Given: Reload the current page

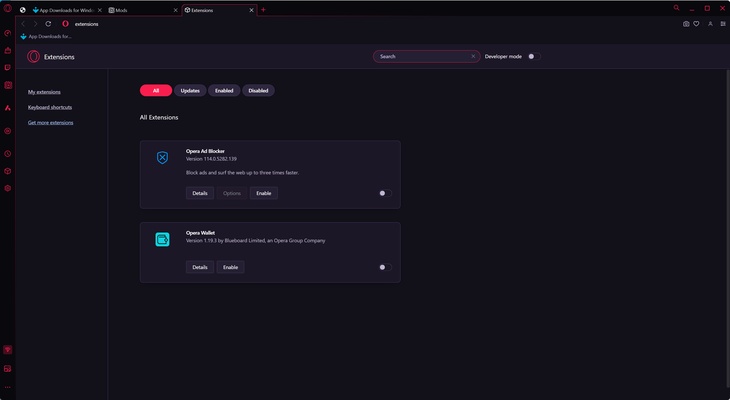Looking at the screenshot, I should coord(48,24).
